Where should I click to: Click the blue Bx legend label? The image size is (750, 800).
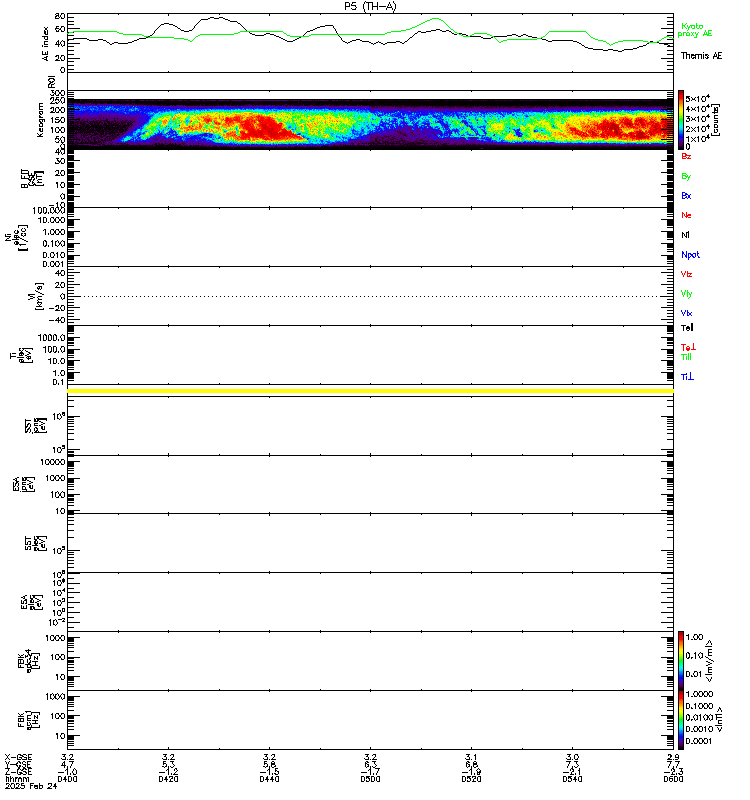pyautogui.click(x=686, y=195)
